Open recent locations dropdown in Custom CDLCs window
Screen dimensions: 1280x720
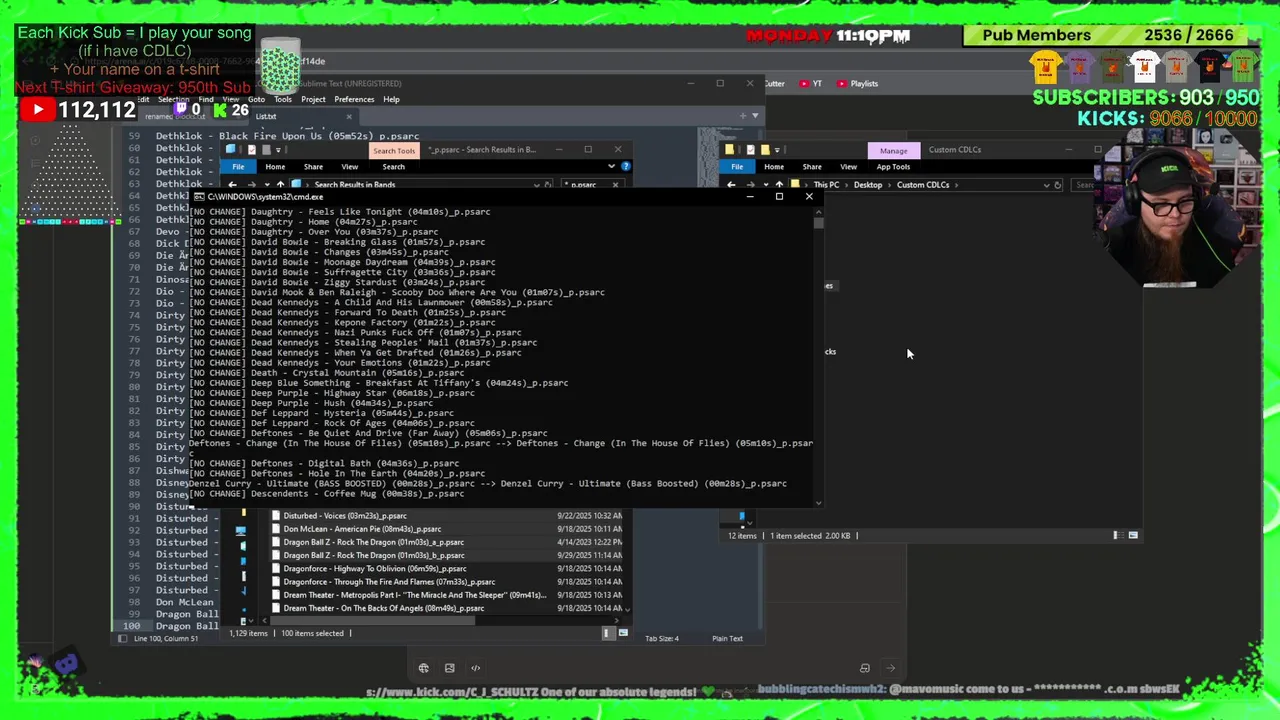pyautogui.click(x=766, y=185)
